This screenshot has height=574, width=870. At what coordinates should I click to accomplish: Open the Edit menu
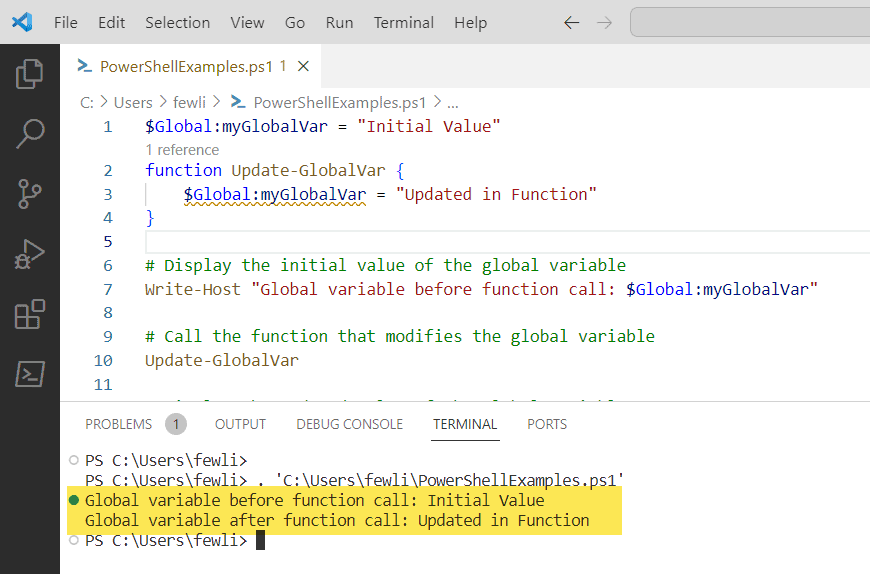coord(112,23)
